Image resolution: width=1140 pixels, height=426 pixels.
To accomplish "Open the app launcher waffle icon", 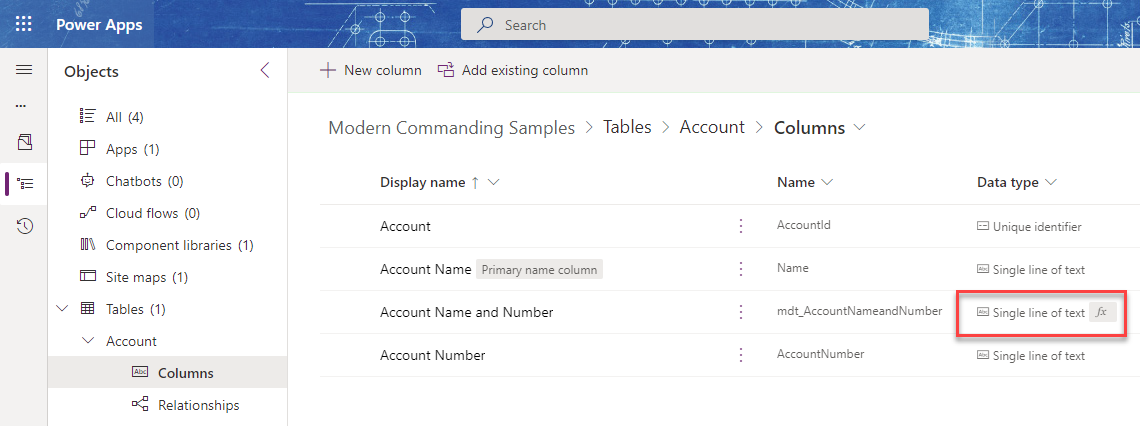I will click(x=24, y=24).
